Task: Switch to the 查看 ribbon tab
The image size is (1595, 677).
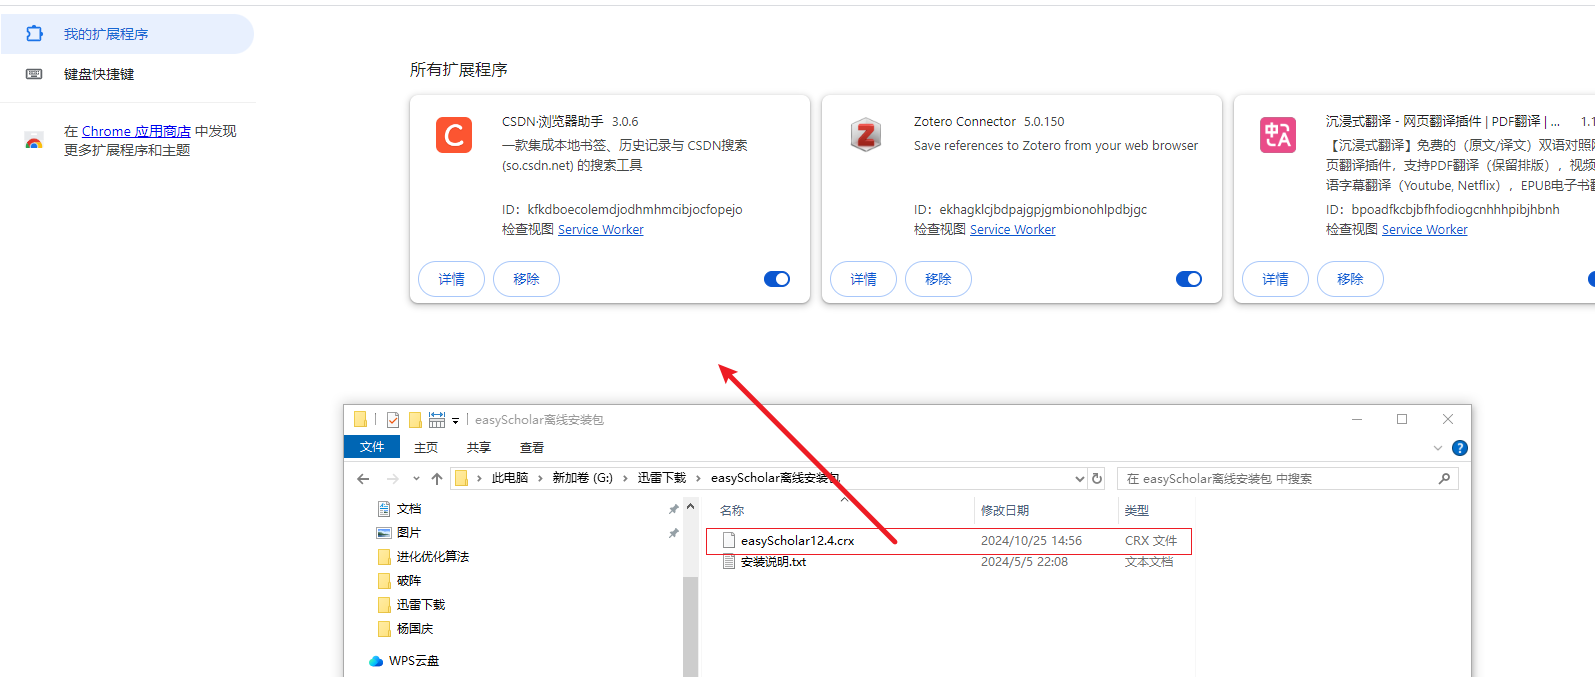Action: 532,448
